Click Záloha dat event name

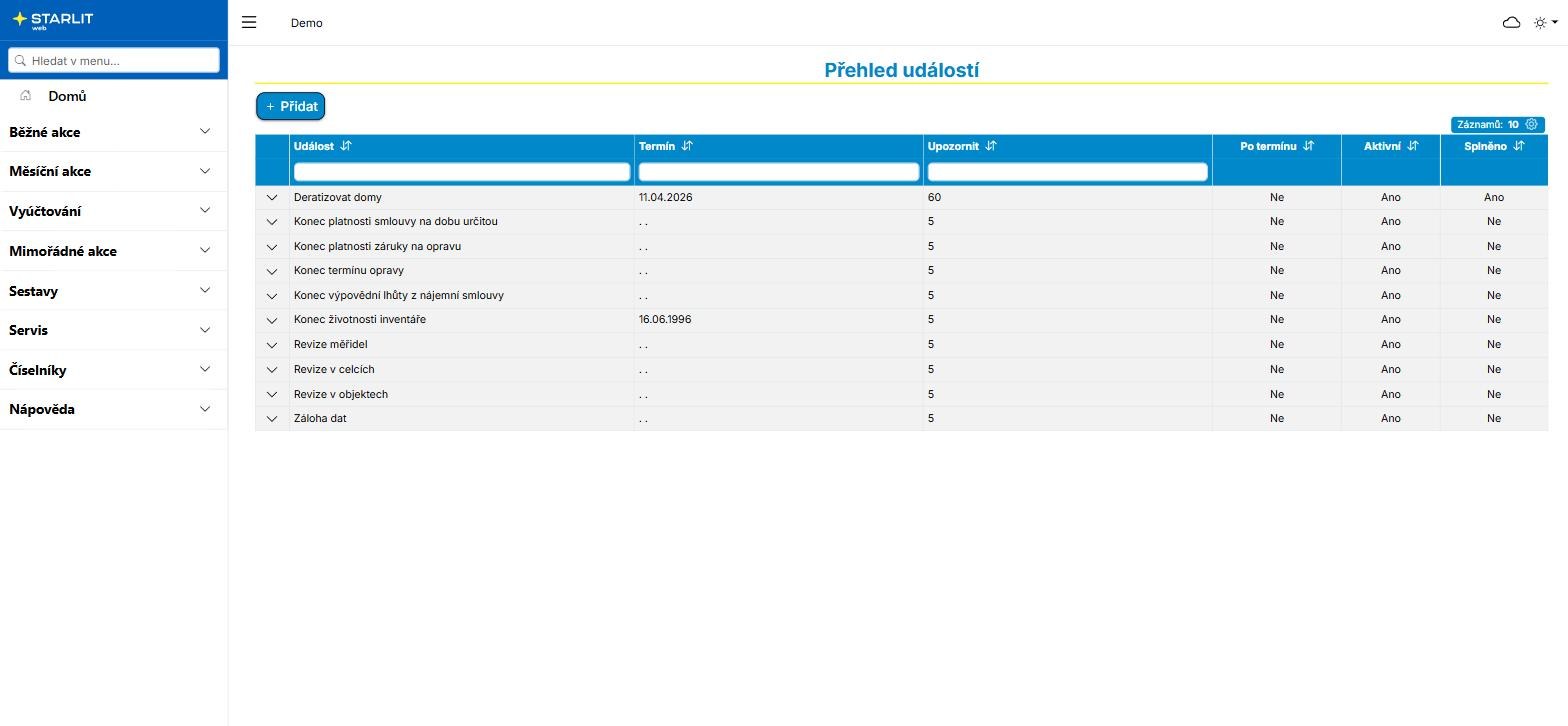[x=320, y=419]
